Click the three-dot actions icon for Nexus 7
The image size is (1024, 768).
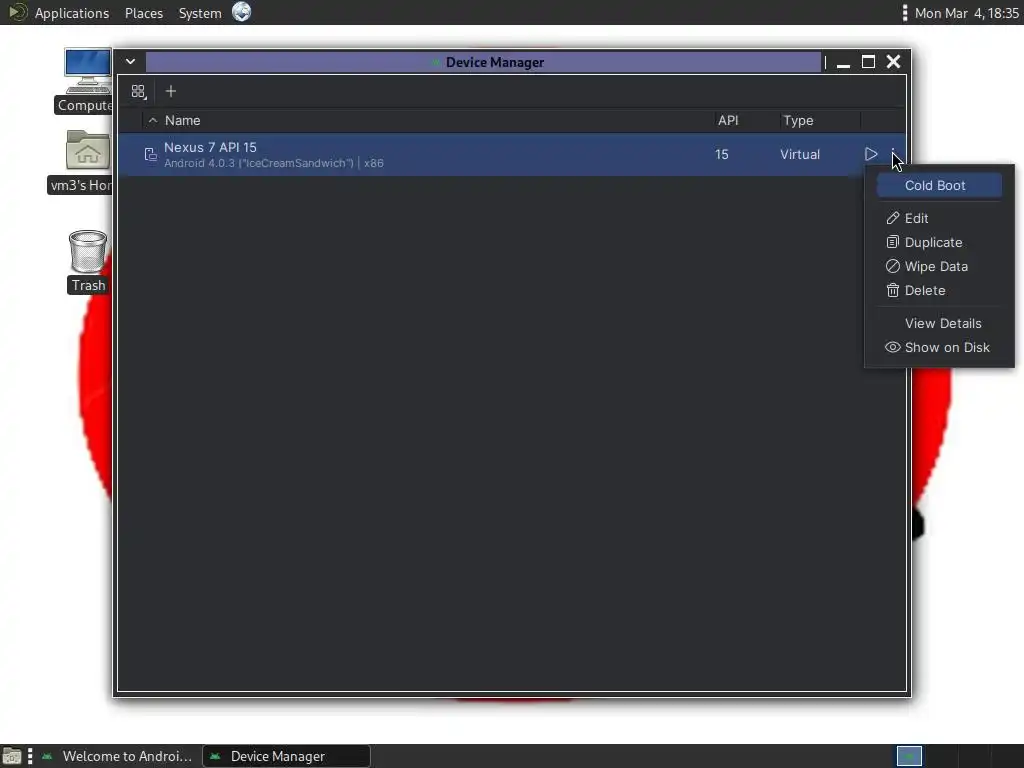click(x=893, y=154)
